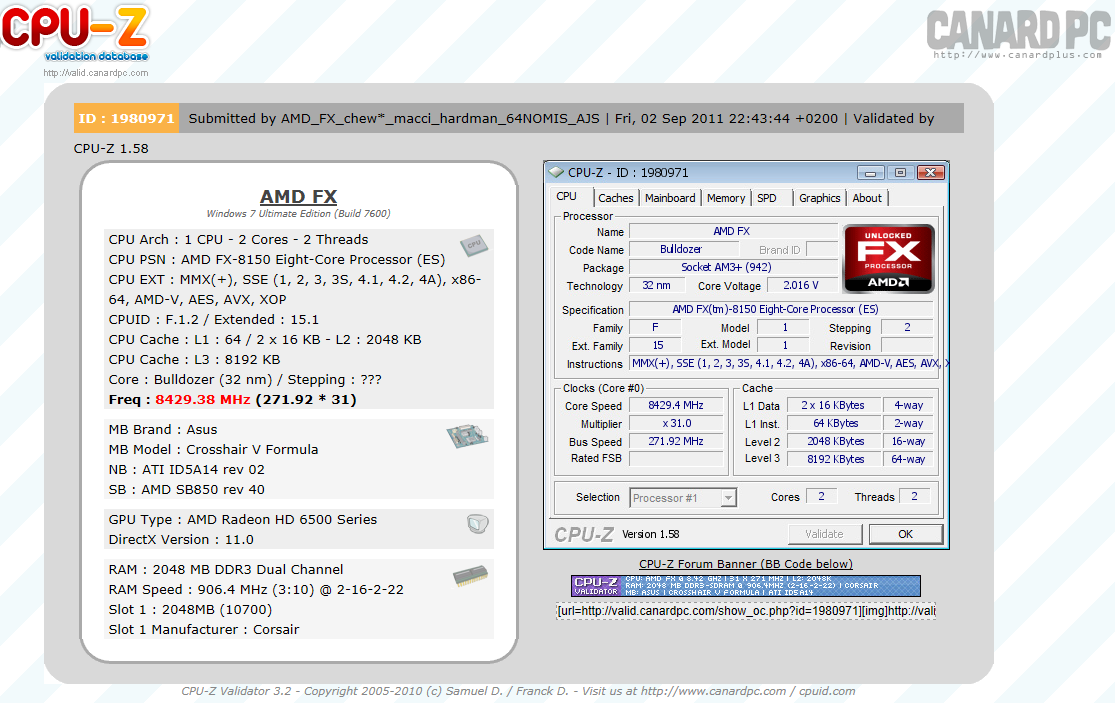Image resolution: width=1115 pixels, height=703 pixels.
Task: Click the AMD FX Unlocked processor badge
Action: tap(888, 259)
